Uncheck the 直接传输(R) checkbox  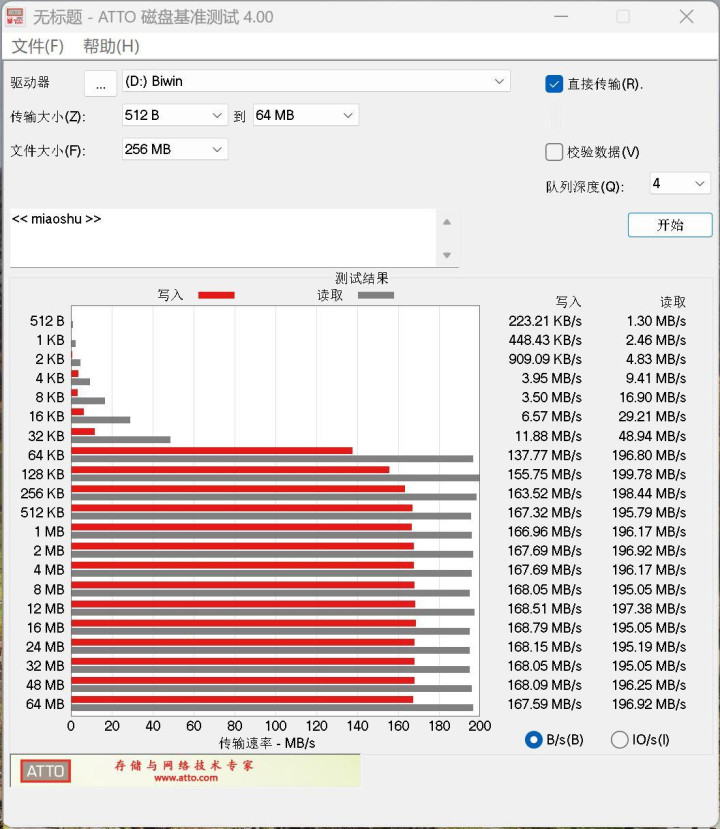tap(554, 84)
